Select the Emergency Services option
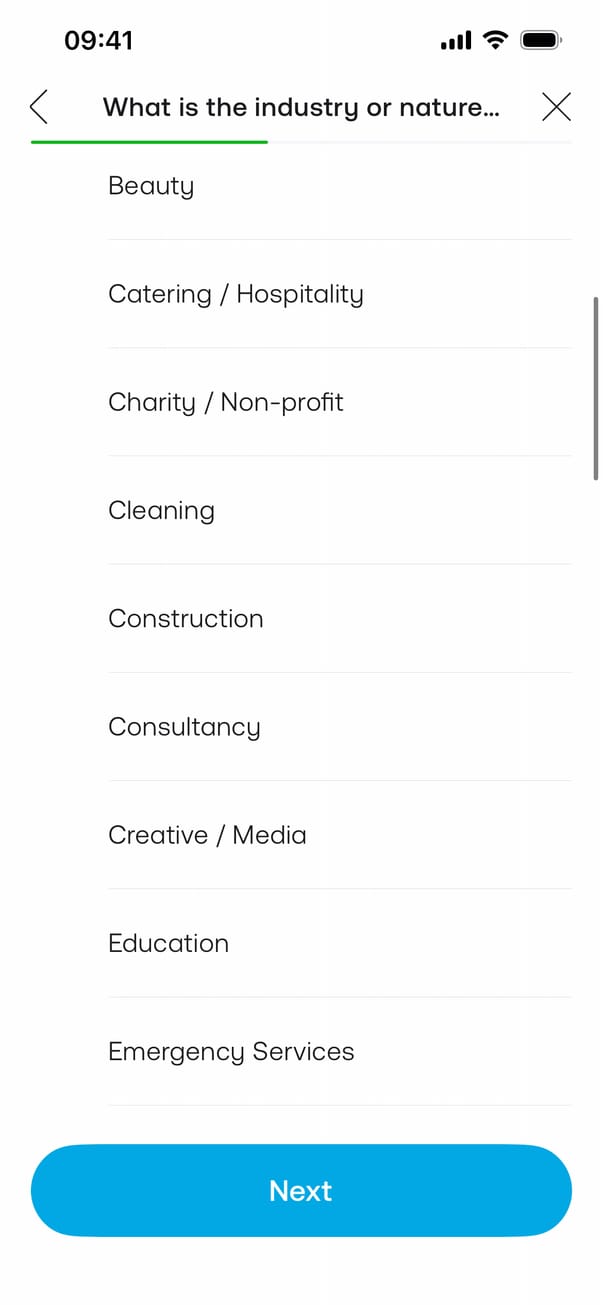 [231, 1051]
